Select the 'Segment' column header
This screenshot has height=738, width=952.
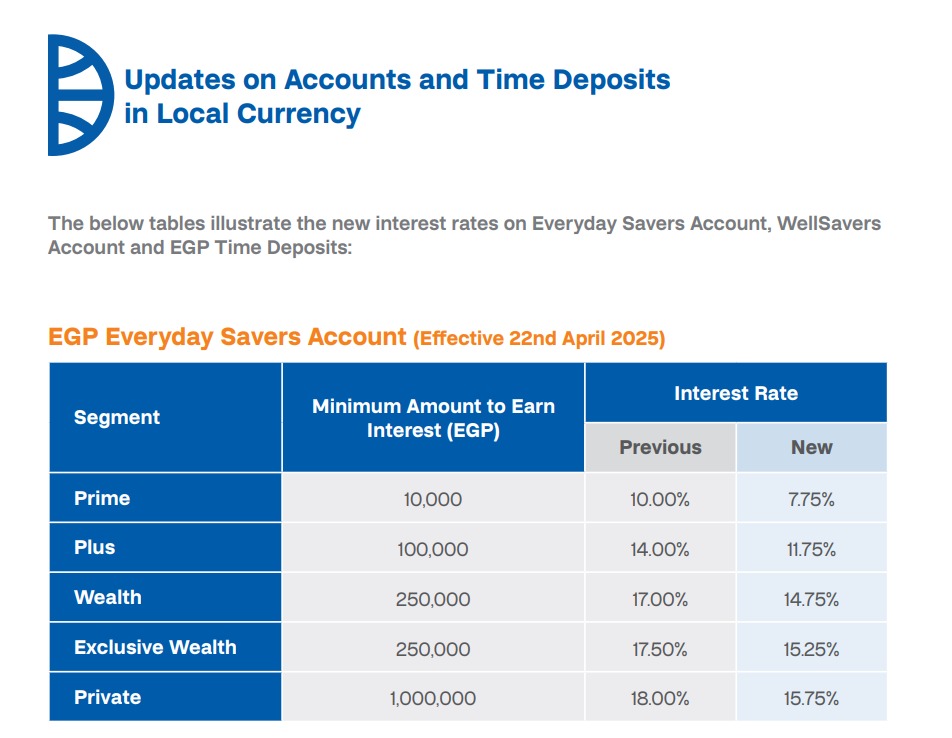[x=117, y=417]
